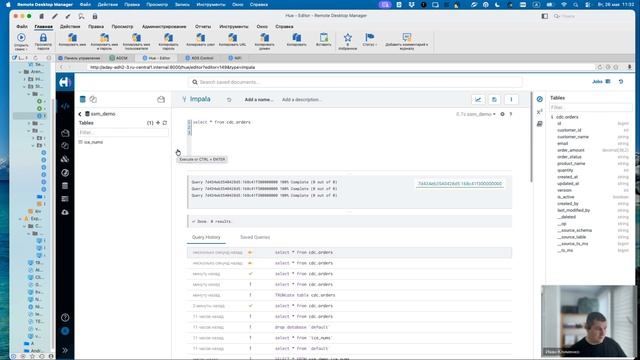Click the Impala editor title
Image resolution: width=640 pixels, height=360 pixels.
pyautogui.click(x=200, y=99)
